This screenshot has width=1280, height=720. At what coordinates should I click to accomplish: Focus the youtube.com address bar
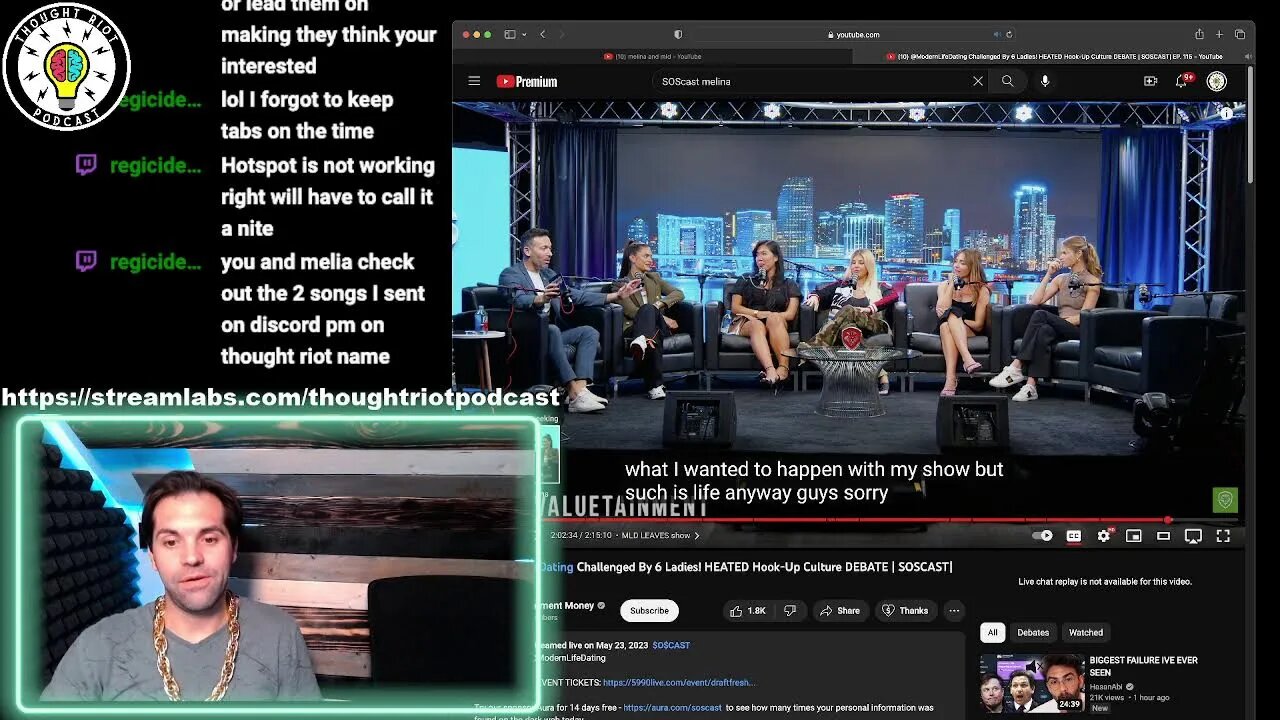click(853, 34)
